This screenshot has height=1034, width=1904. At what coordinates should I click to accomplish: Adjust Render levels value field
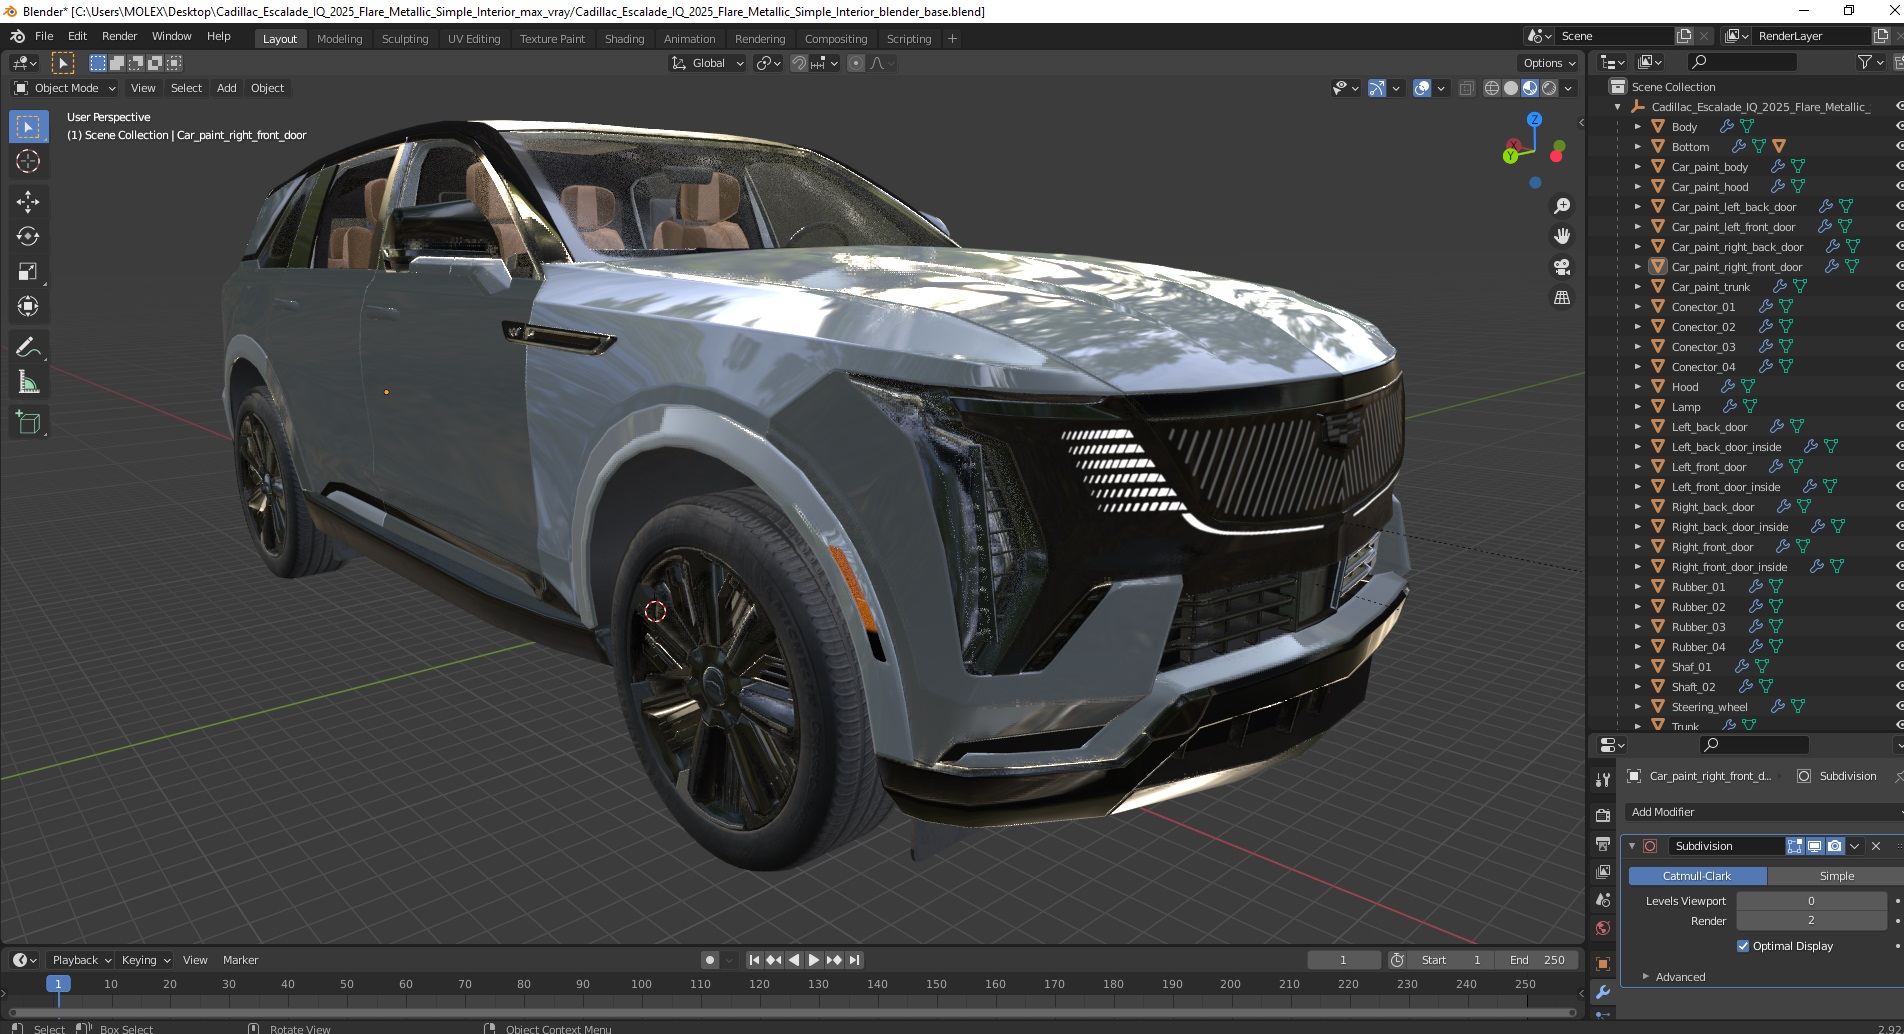tap(1811, 921)
